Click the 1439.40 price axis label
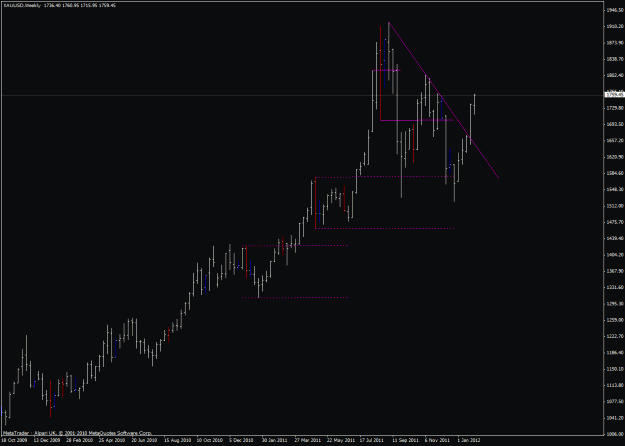The width and height of the screenshot is (625, 446). coord(615,238)
